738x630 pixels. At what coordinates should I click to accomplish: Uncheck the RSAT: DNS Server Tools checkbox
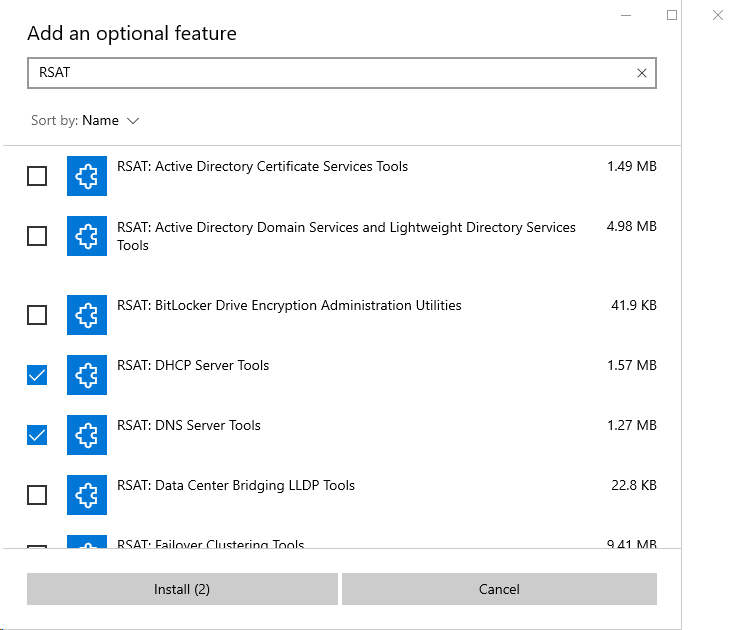(37, 435)
